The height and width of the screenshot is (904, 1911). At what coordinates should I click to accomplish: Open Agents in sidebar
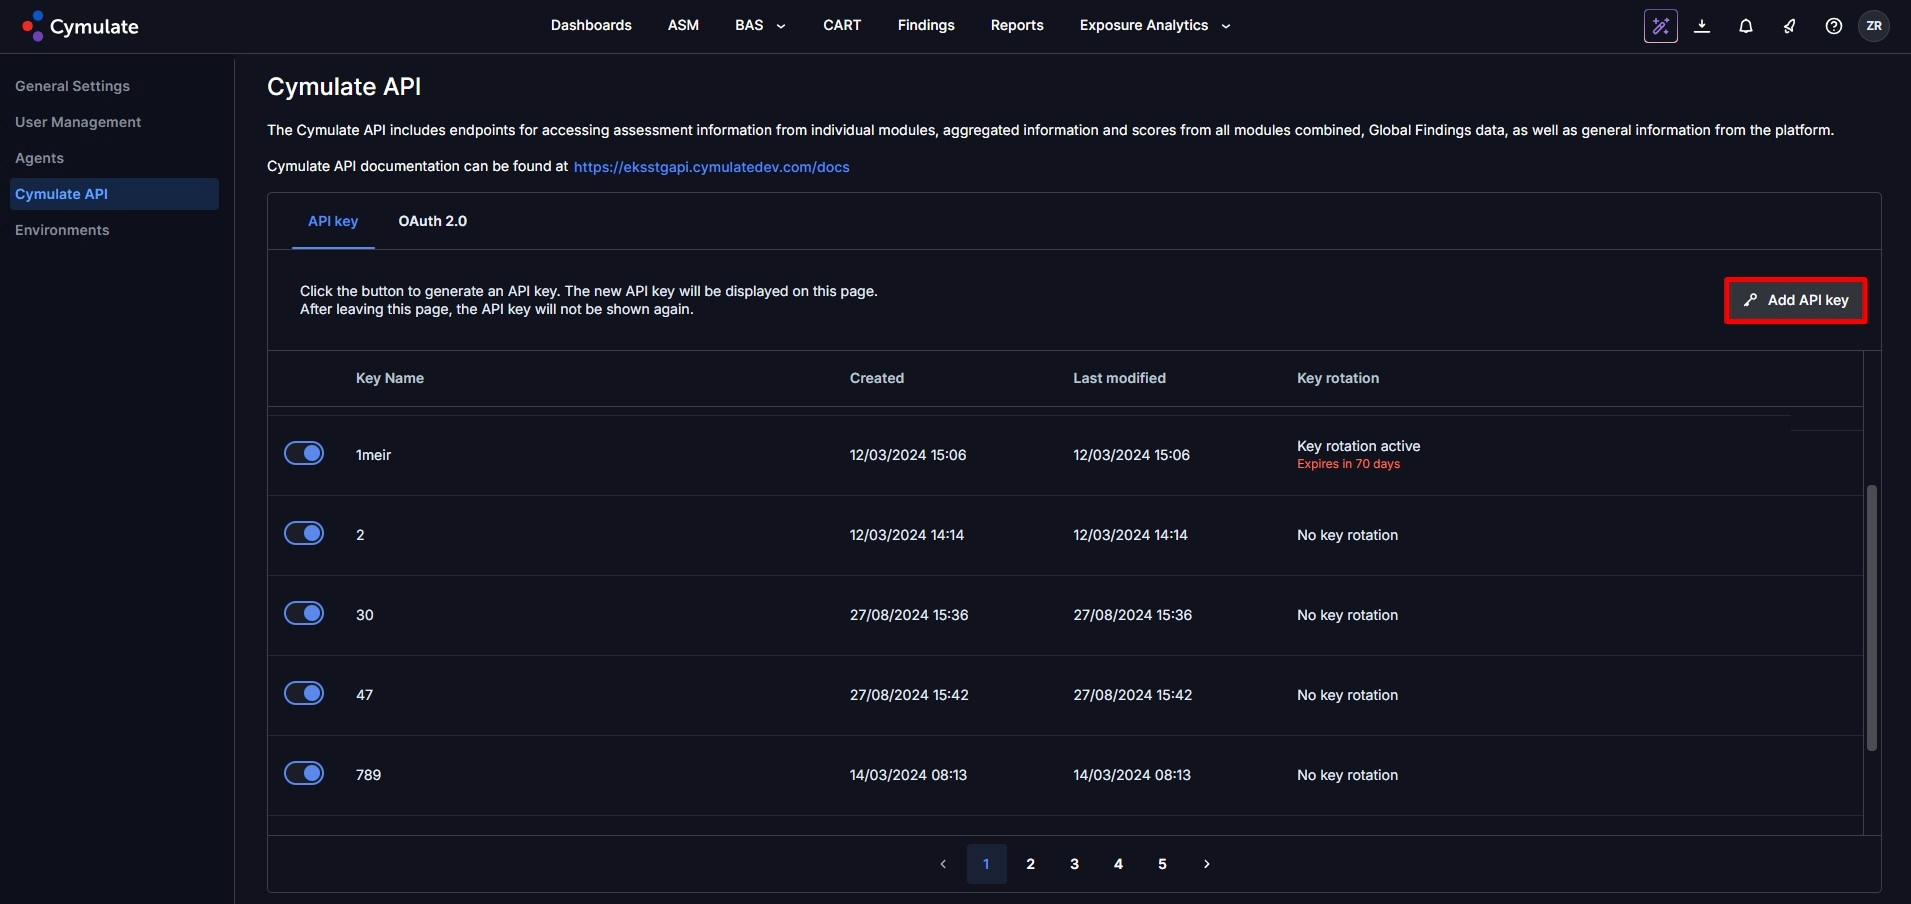coord(39,158)
